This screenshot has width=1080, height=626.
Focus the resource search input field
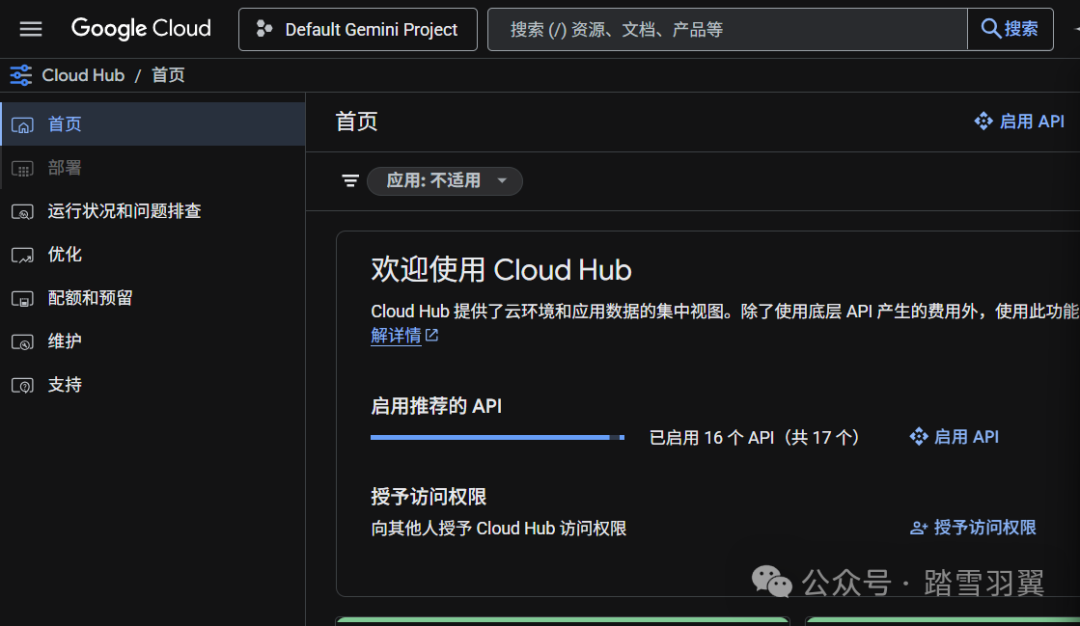point(727,29)
